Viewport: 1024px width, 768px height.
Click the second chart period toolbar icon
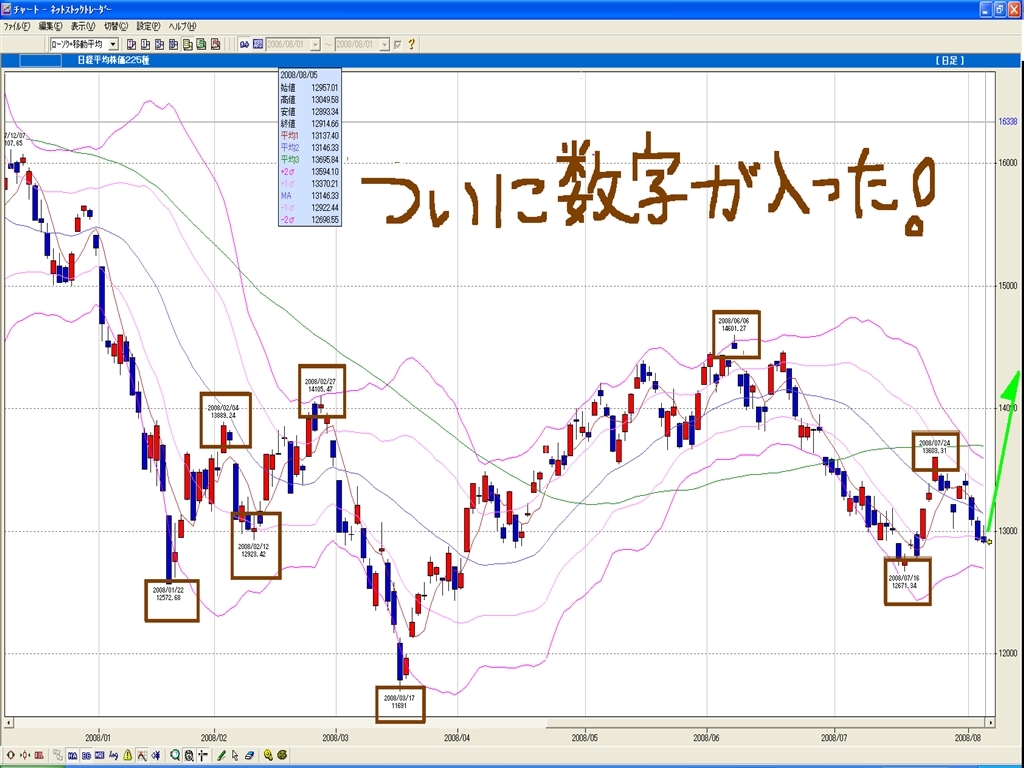[145, 44]
